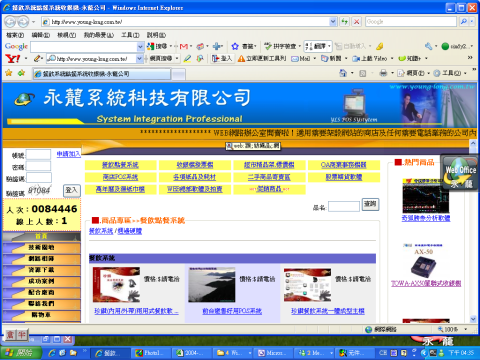
Task: Click the Gmail M icon in Google toolbar
Action: pyautogui.click(x=183, y=46)
